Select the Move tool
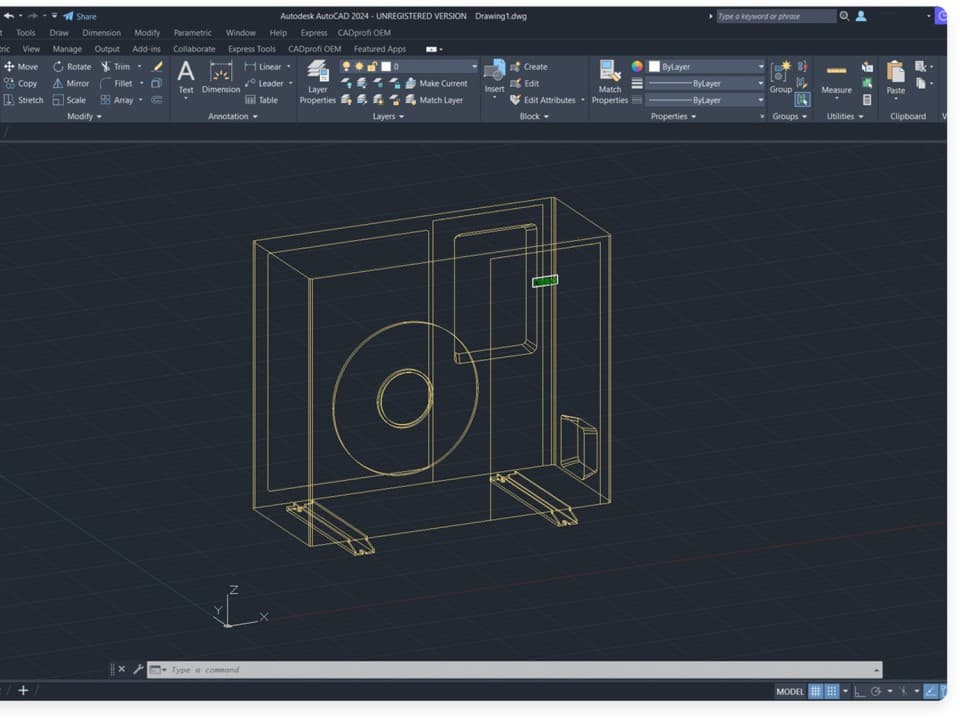 coord(23,66)
